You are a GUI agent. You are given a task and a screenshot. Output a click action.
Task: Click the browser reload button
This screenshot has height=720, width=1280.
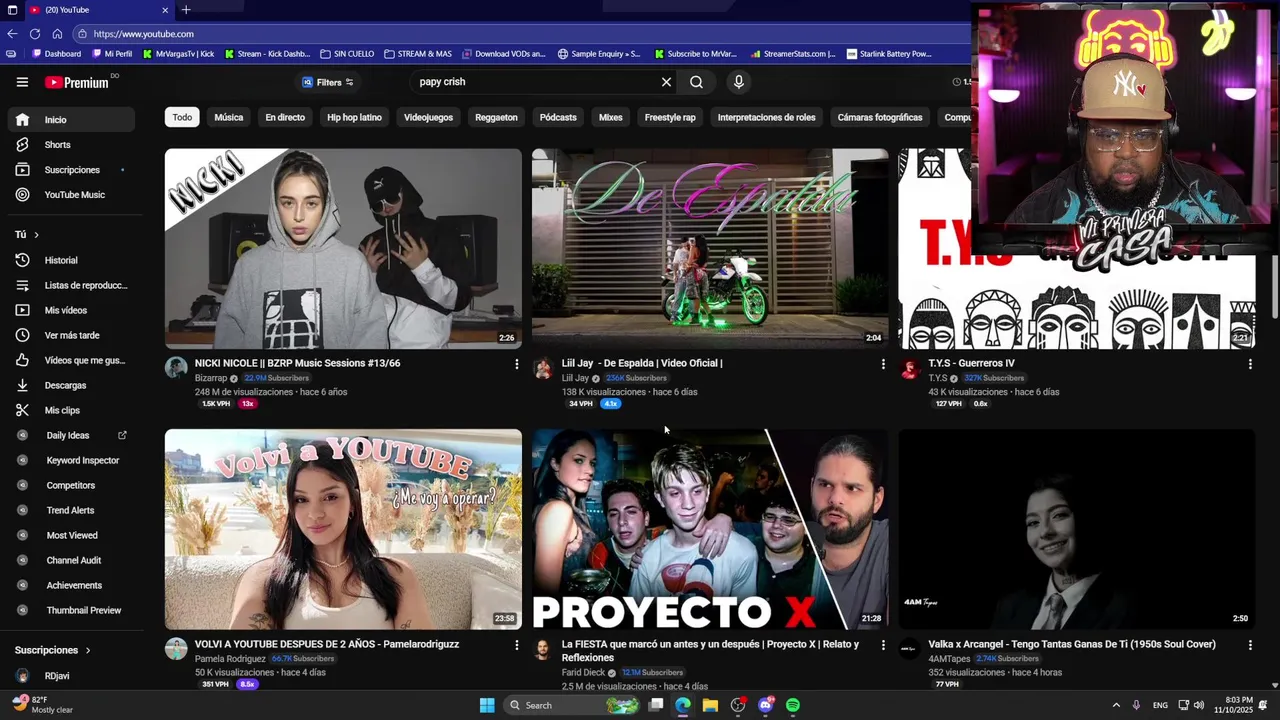(x=35, y=34)
